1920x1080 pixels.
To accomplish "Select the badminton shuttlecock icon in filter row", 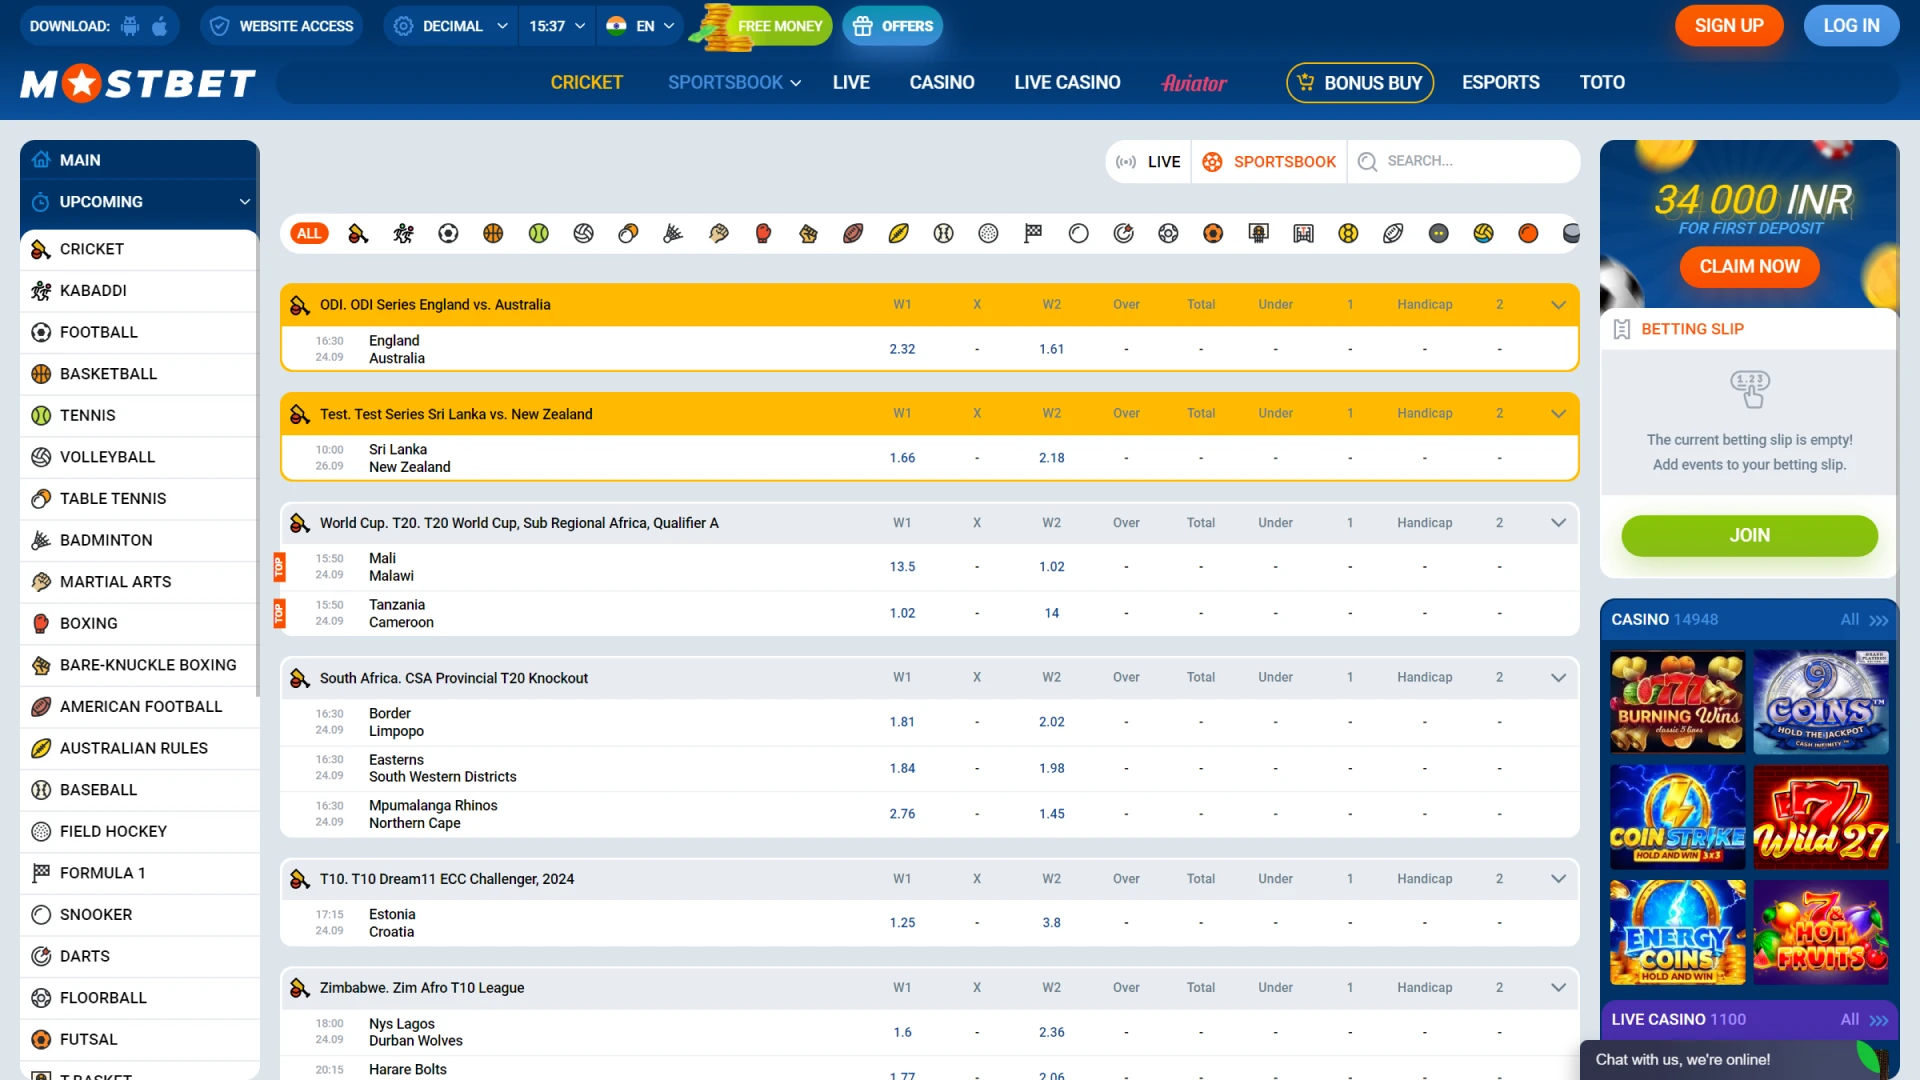I will (673, 233).
